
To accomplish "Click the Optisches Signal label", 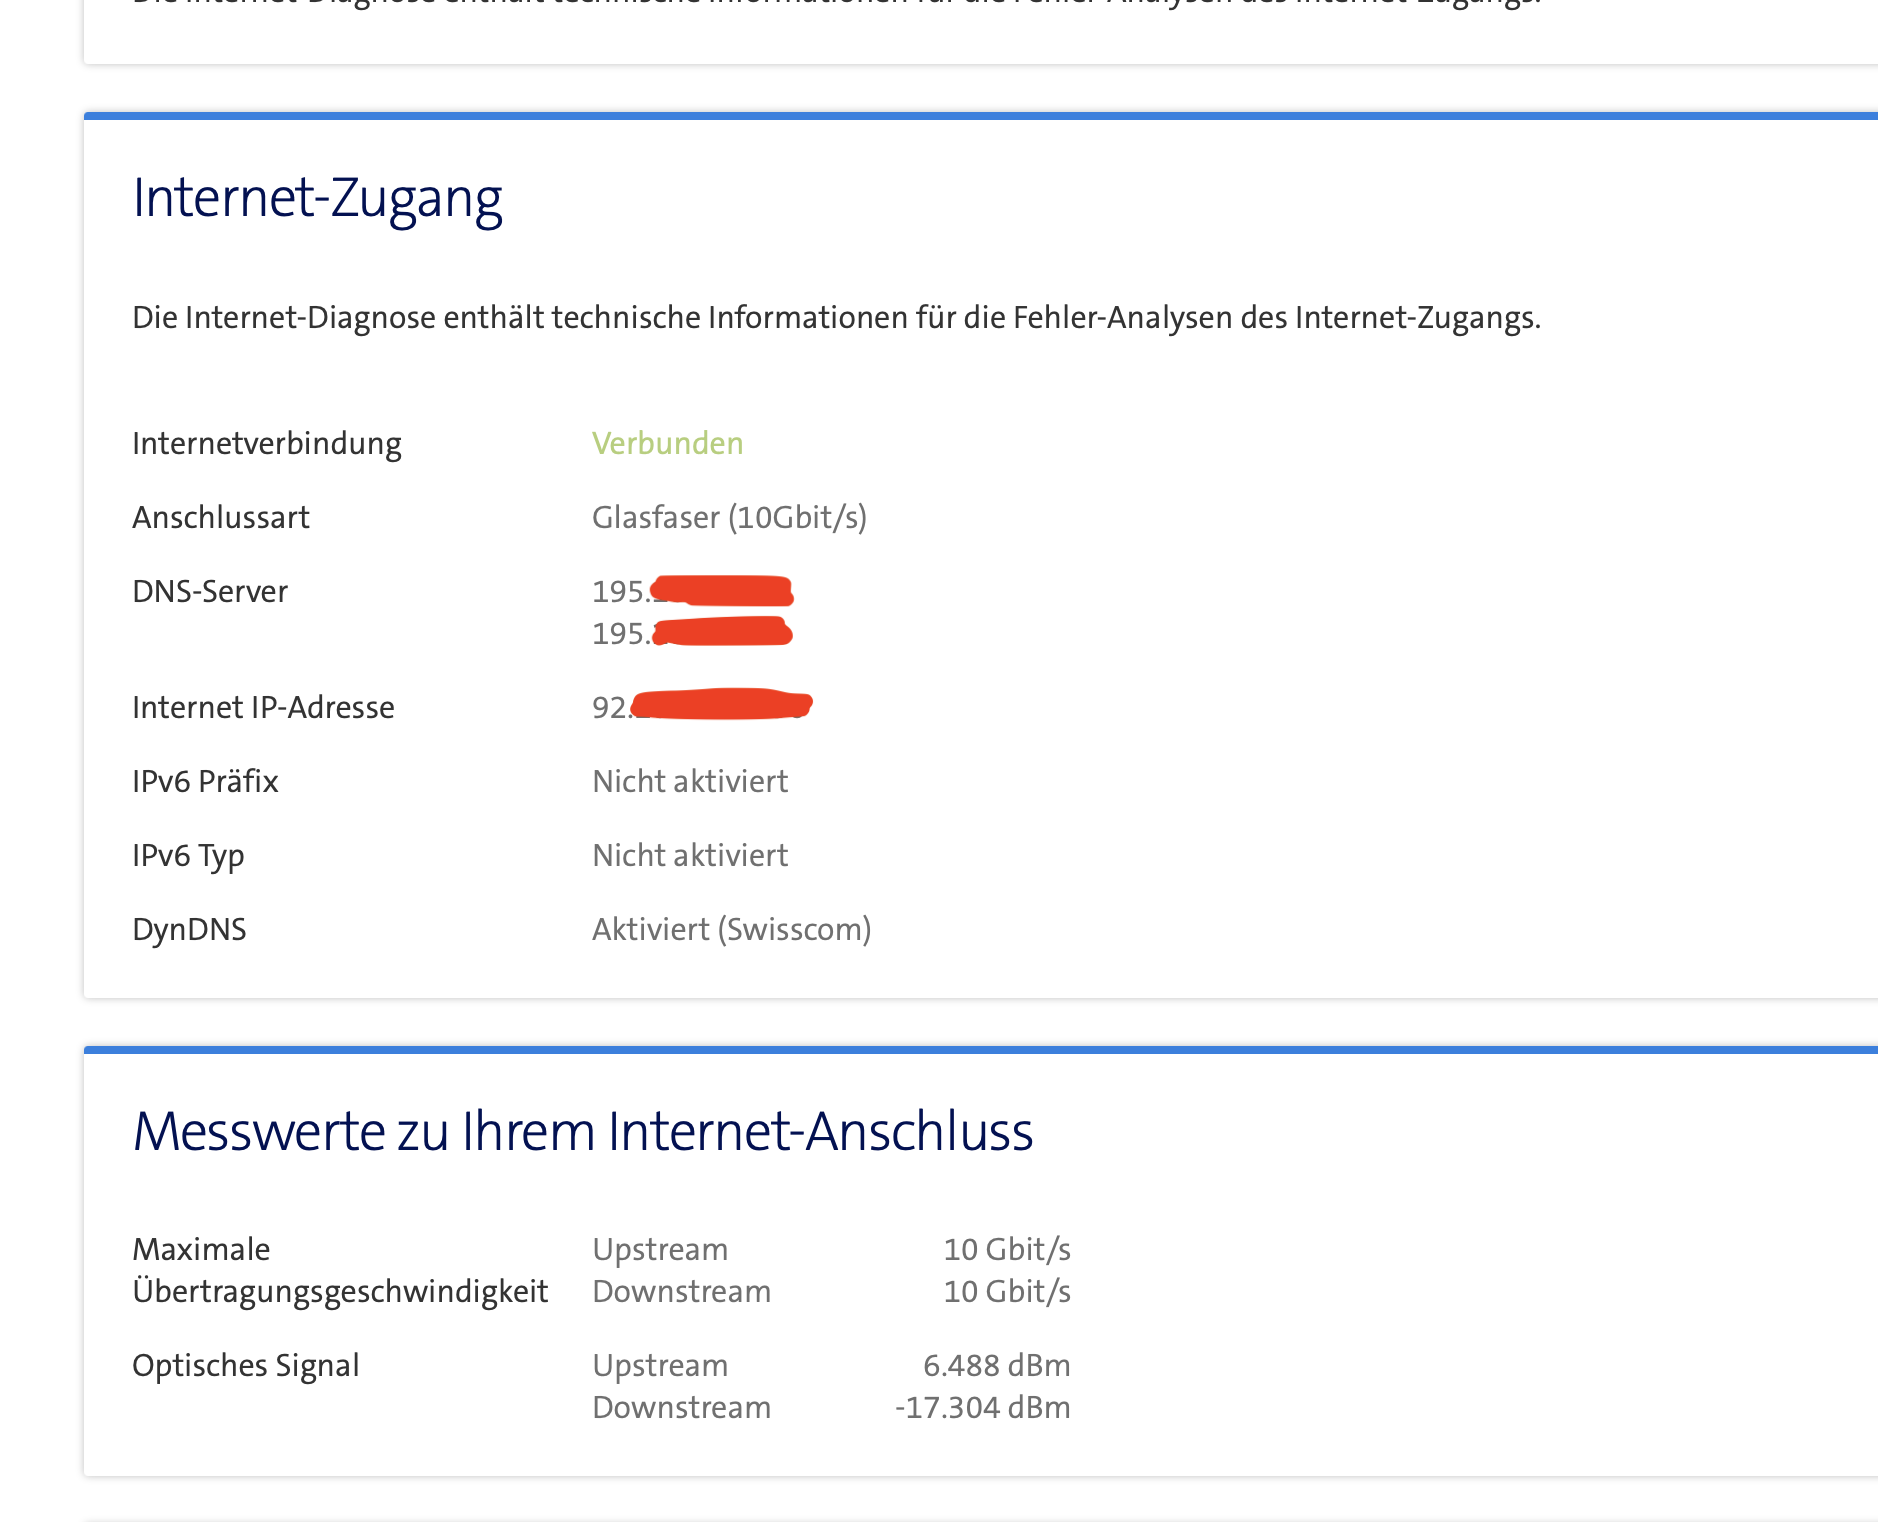I will coord(245,1365).
